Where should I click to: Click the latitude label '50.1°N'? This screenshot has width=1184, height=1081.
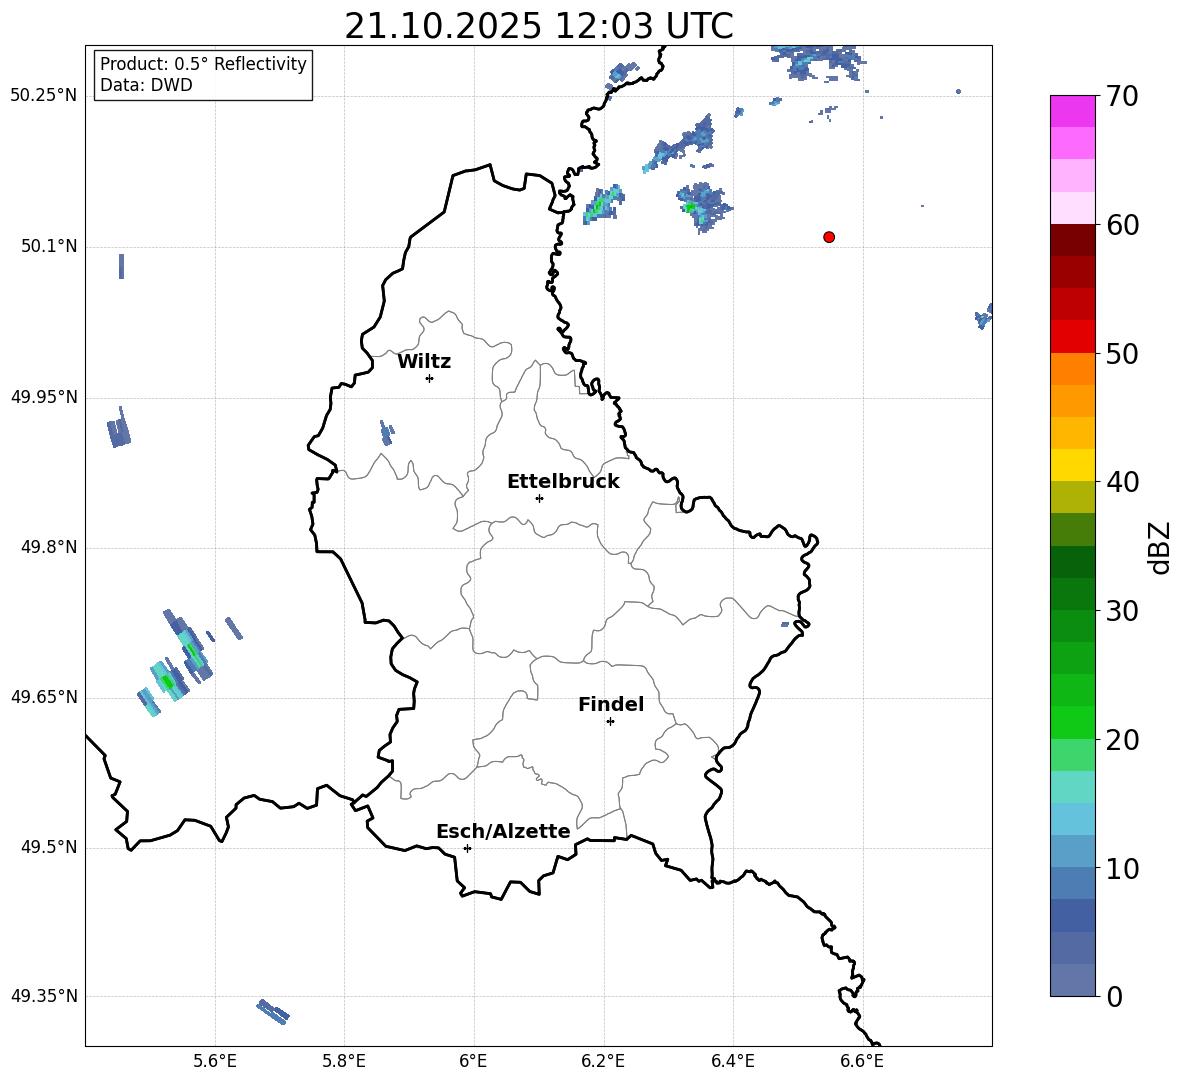point(49,246)
